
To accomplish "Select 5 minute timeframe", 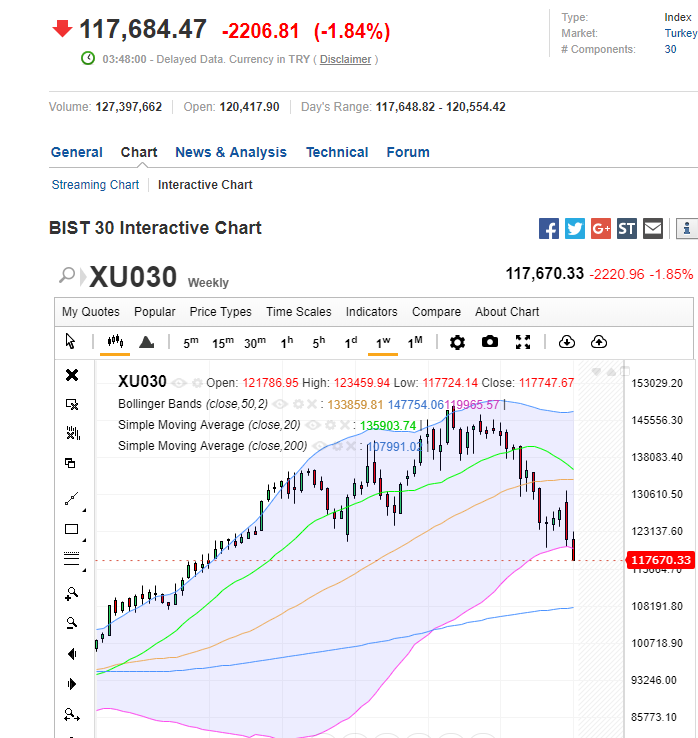I will 191,342.
